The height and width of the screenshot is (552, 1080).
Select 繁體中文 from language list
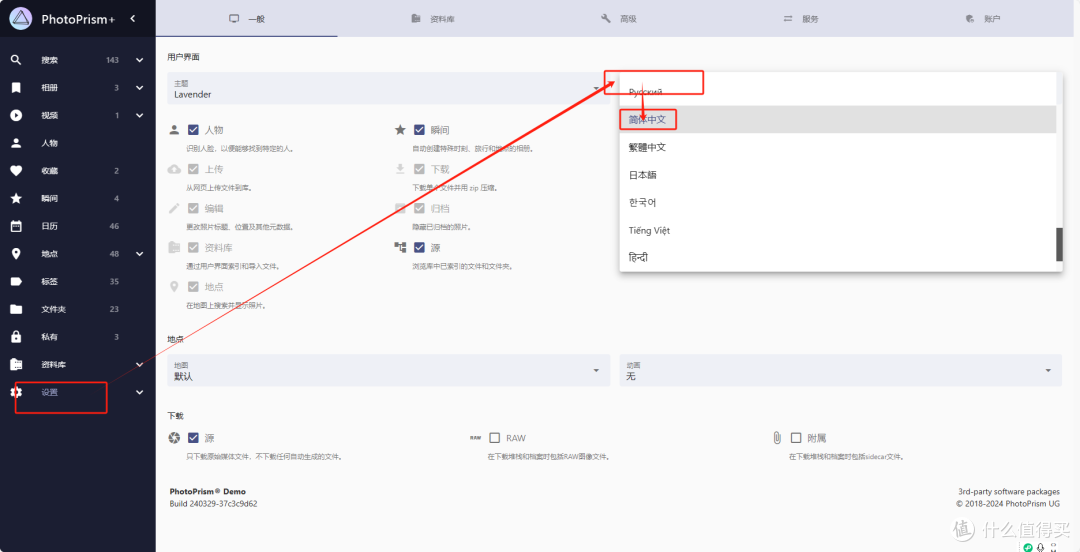pos(647,147)
